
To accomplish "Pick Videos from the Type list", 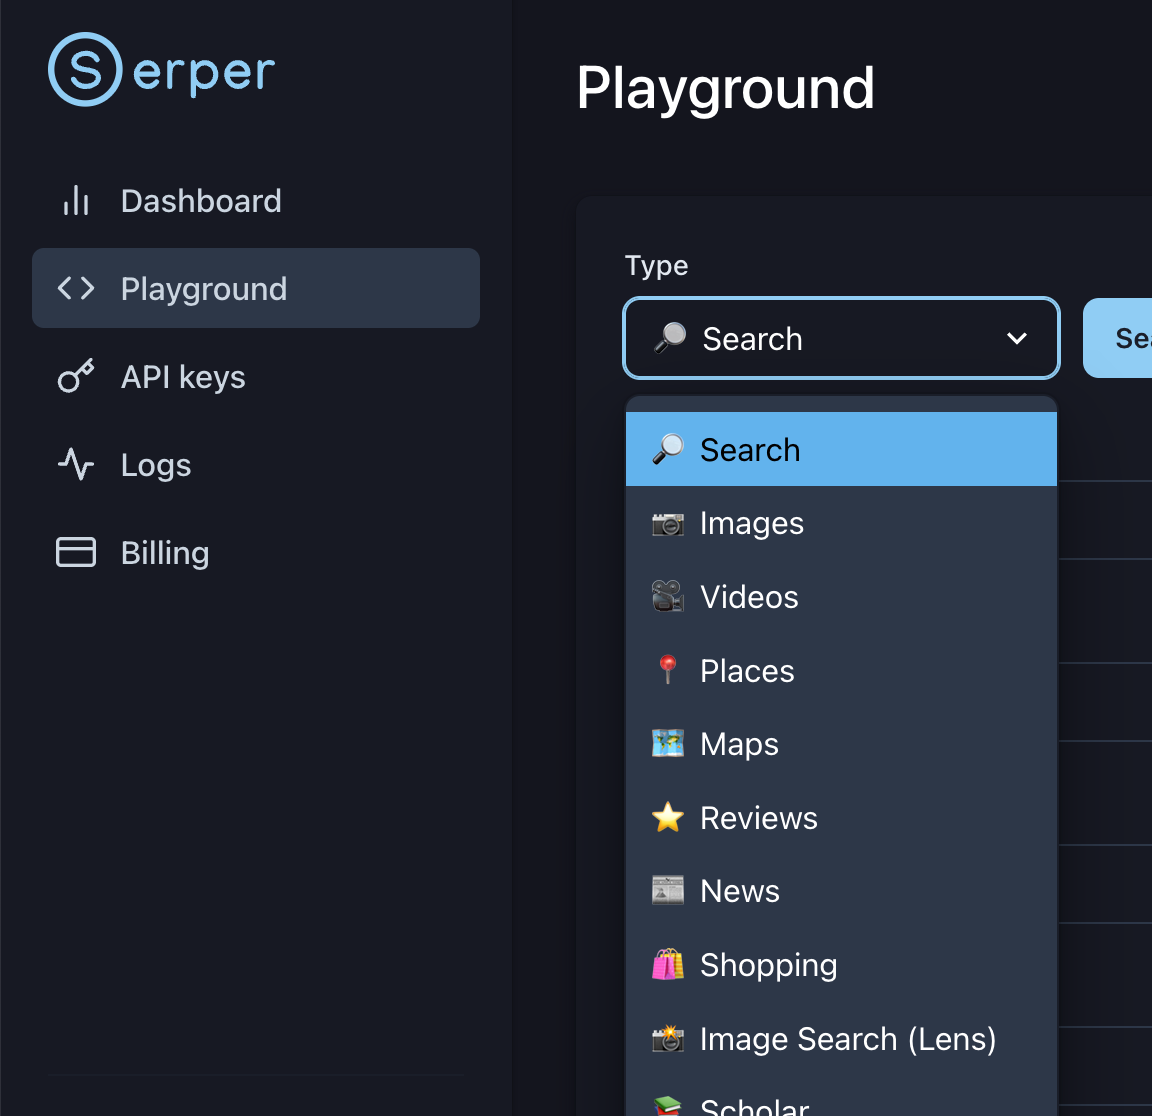I will coord(841,597).
